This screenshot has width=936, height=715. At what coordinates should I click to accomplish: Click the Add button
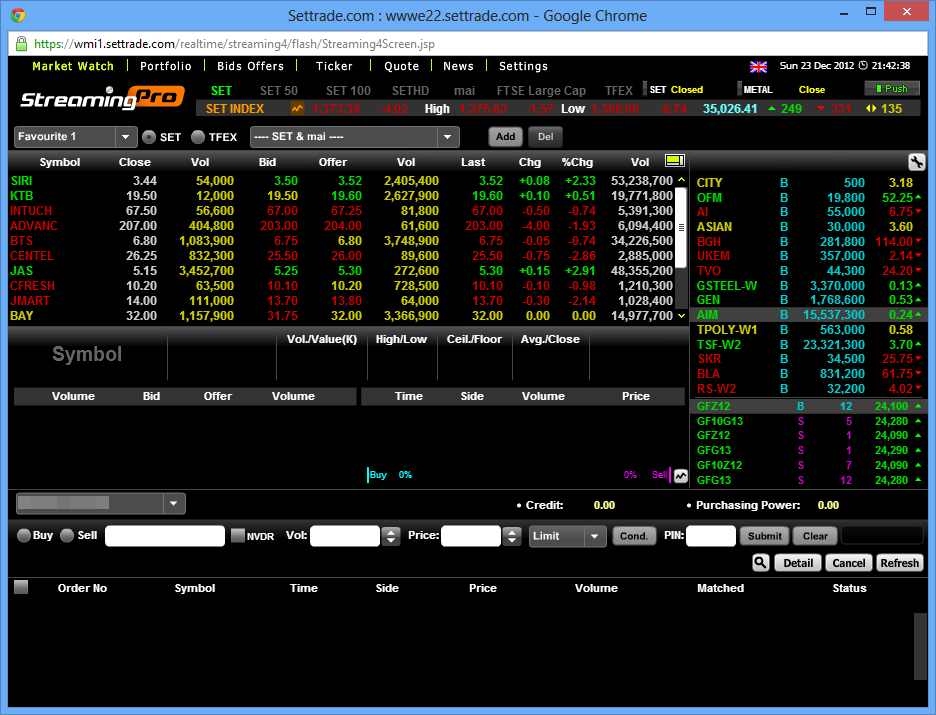pos(505,137)
